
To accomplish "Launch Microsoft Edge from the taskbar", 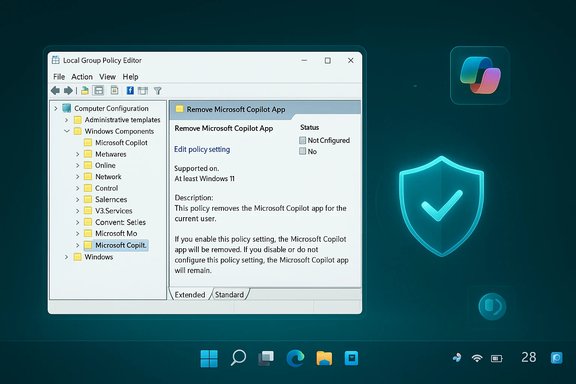I will tap(295, 358).
